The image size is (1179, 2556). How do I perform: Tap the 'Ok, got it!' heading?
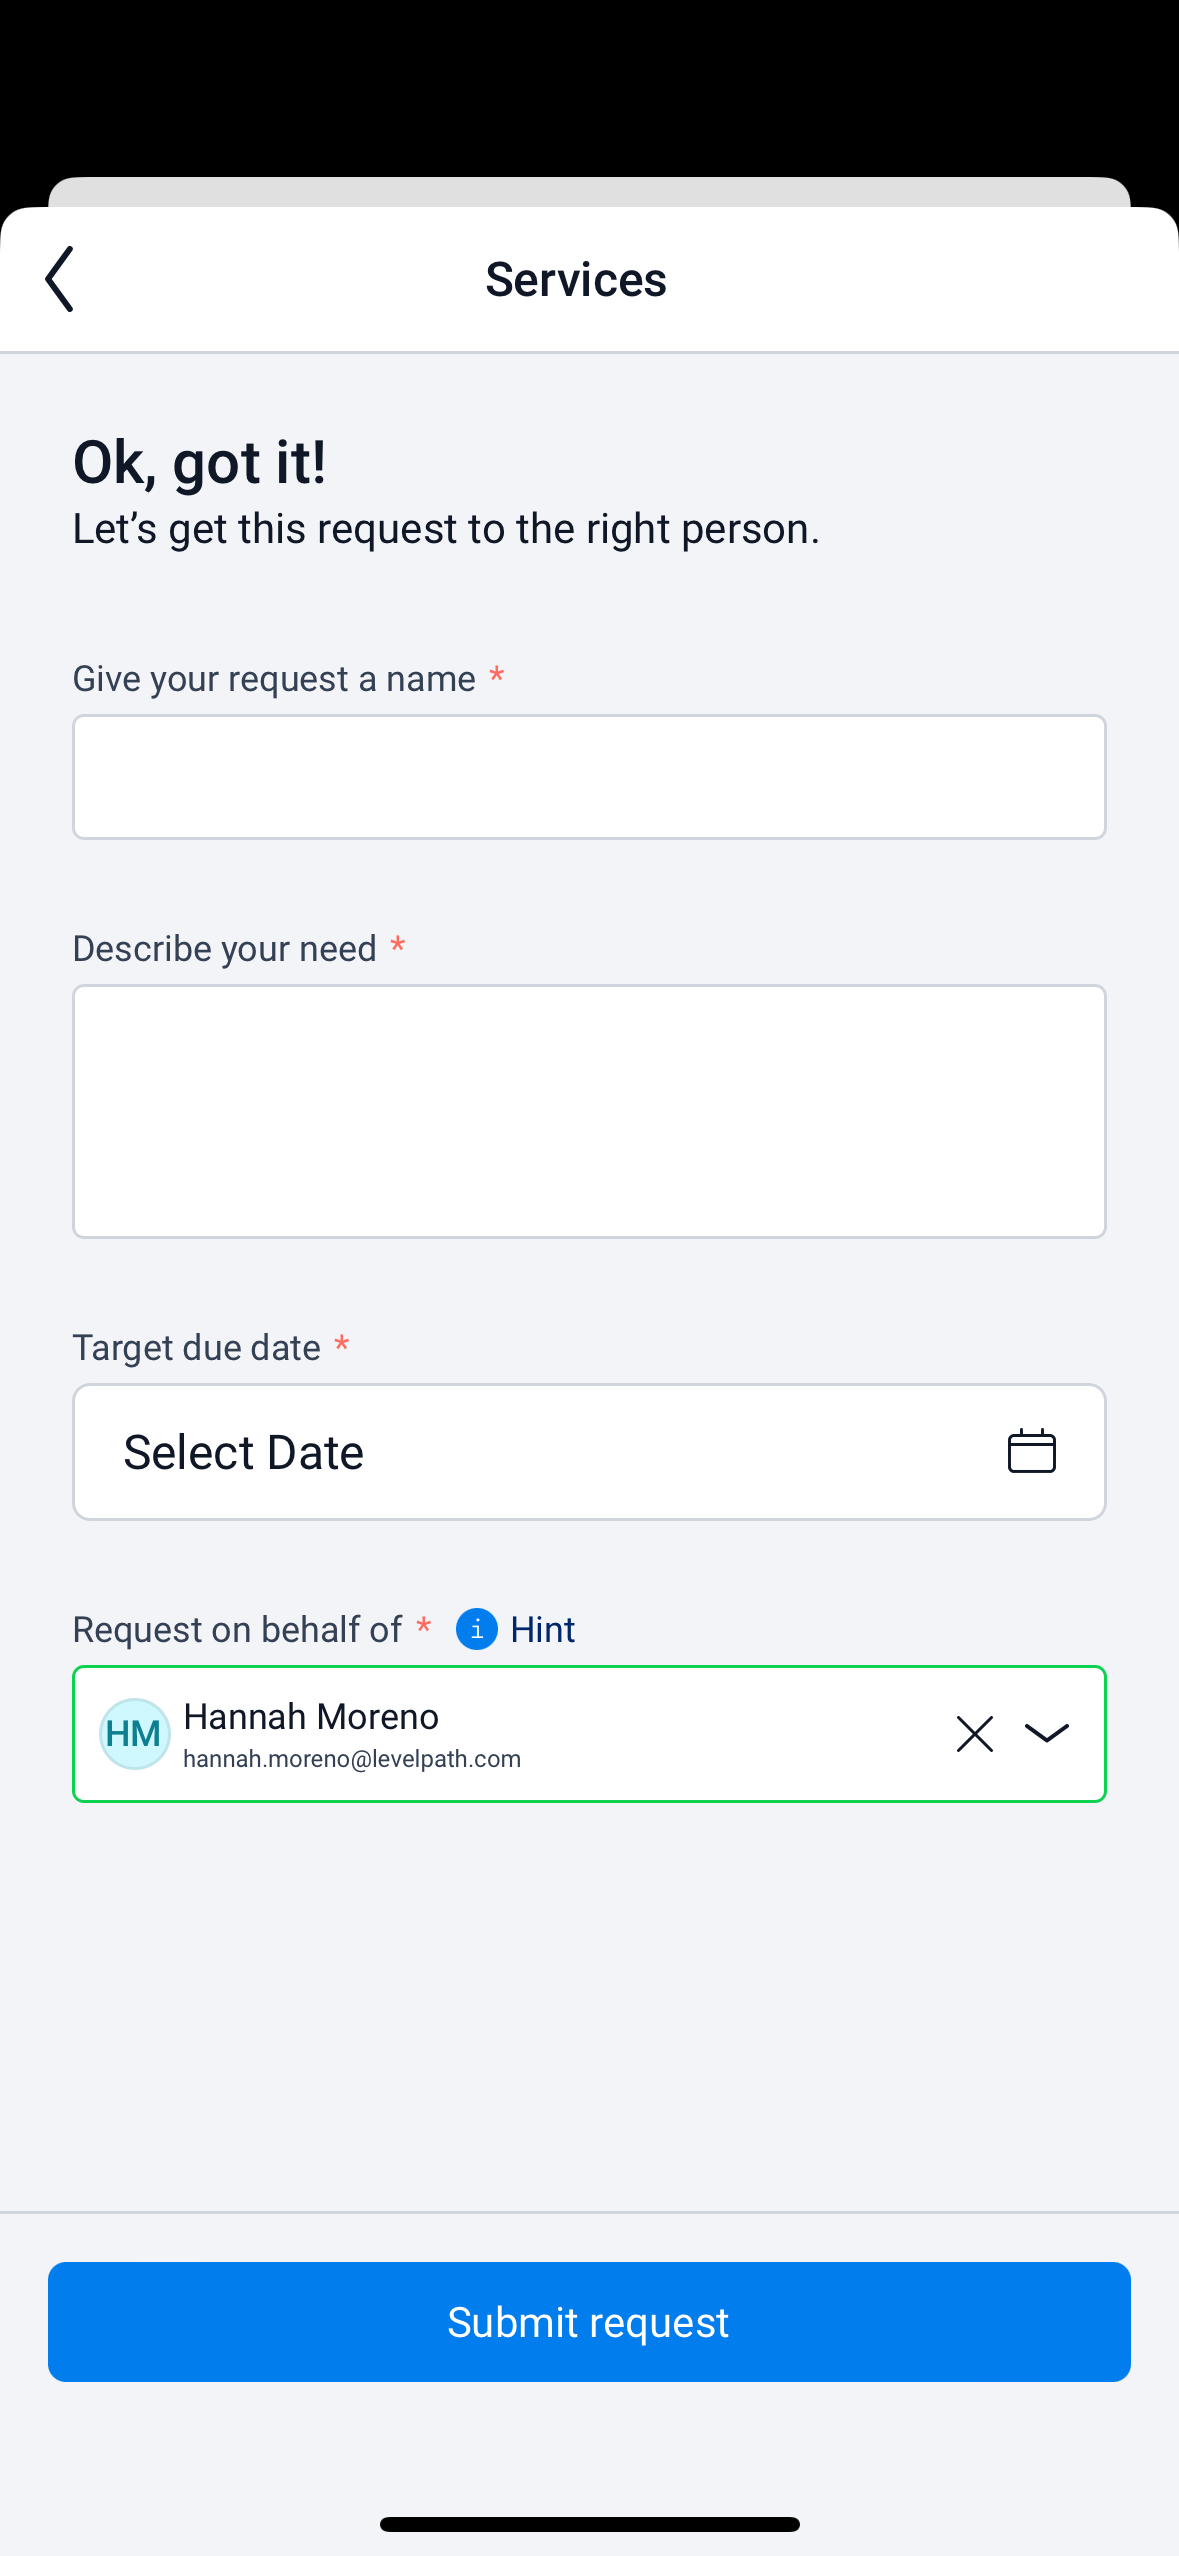coord(200,462)
